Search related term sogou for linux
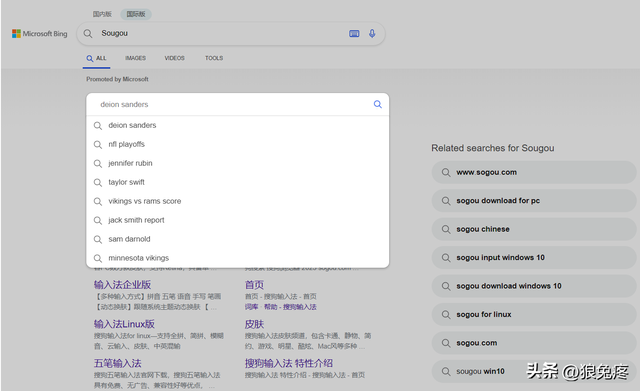Screen dimensions: 640x391 click(x=534, y=315)
